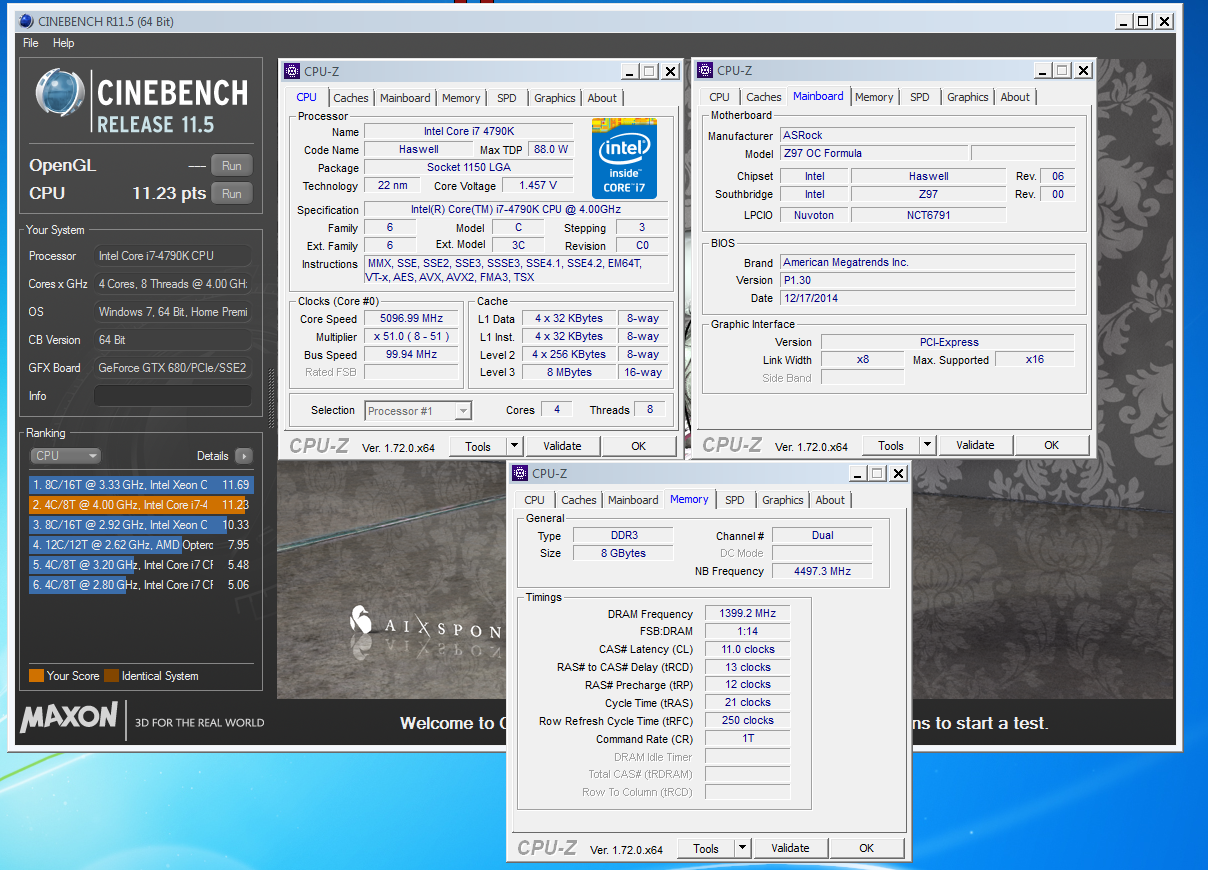Switch to About tab in CPU window

[602, 98]
